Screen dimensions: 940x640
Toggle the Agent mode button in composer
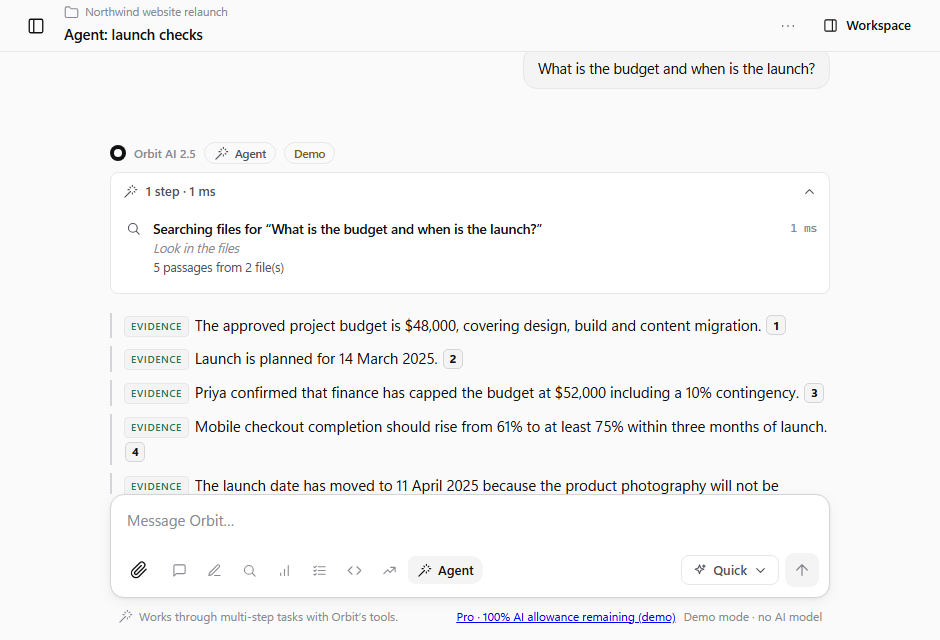pyautogui.click(x=445, y=570)
